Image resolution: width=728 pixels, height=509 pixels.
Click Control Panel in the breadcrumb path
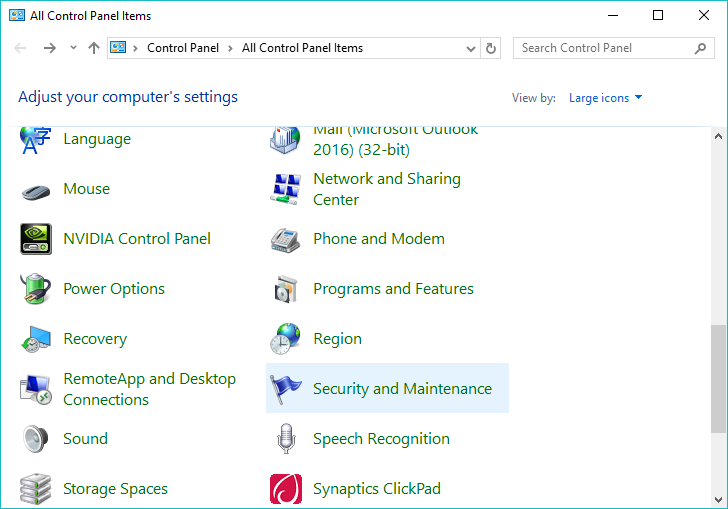coord(181,48)
